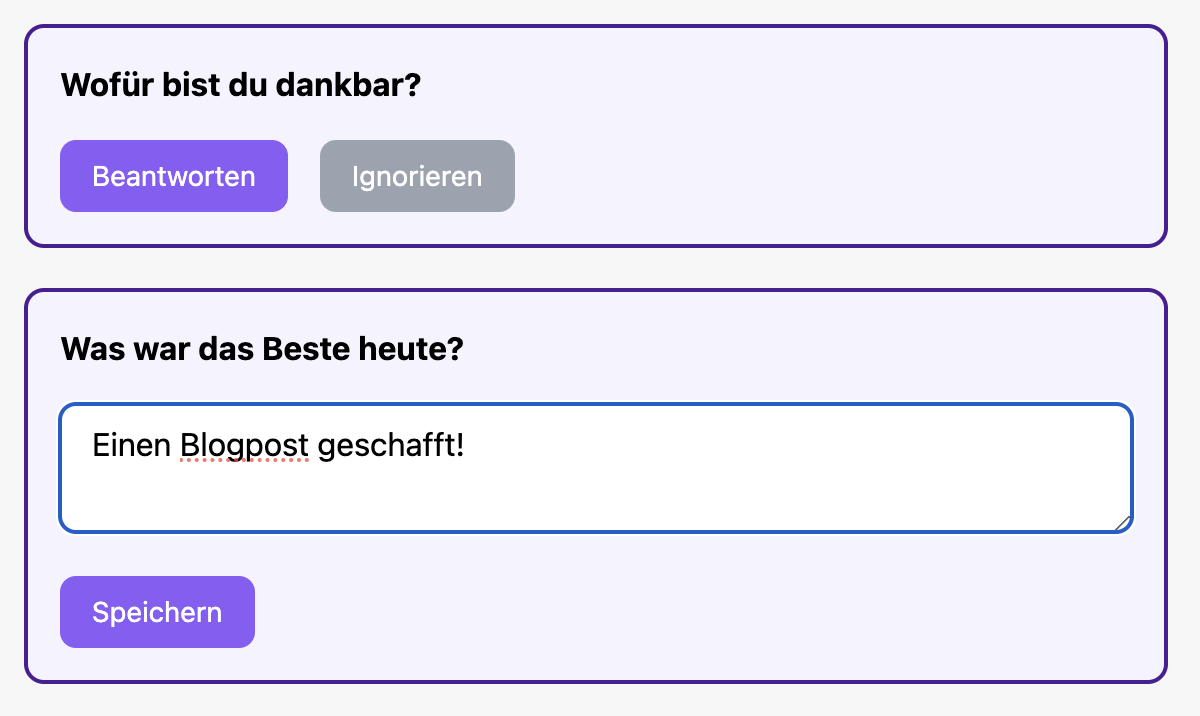
Task: Save the daily highlight entry
Action: pyautogui.click(x=157, y=611)
